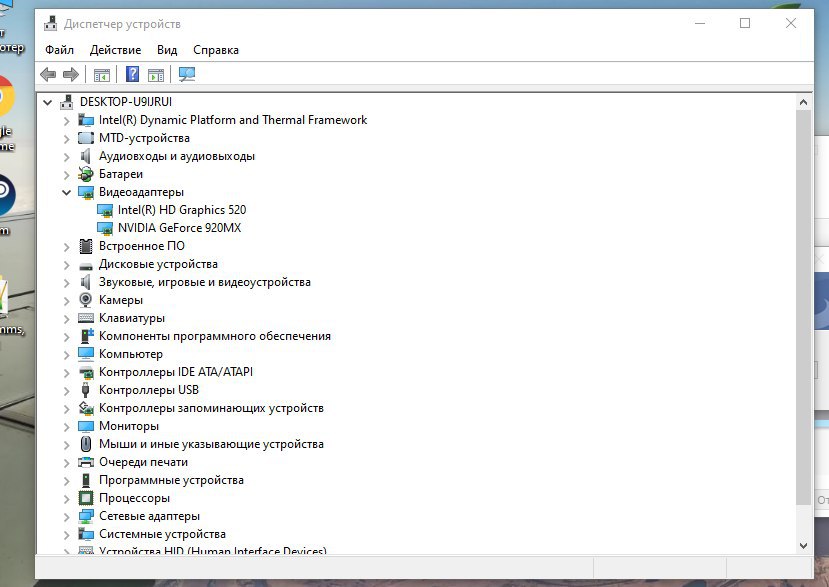
Task: Click the scrollbar down arrow
Action: click(x=804, y=546)
